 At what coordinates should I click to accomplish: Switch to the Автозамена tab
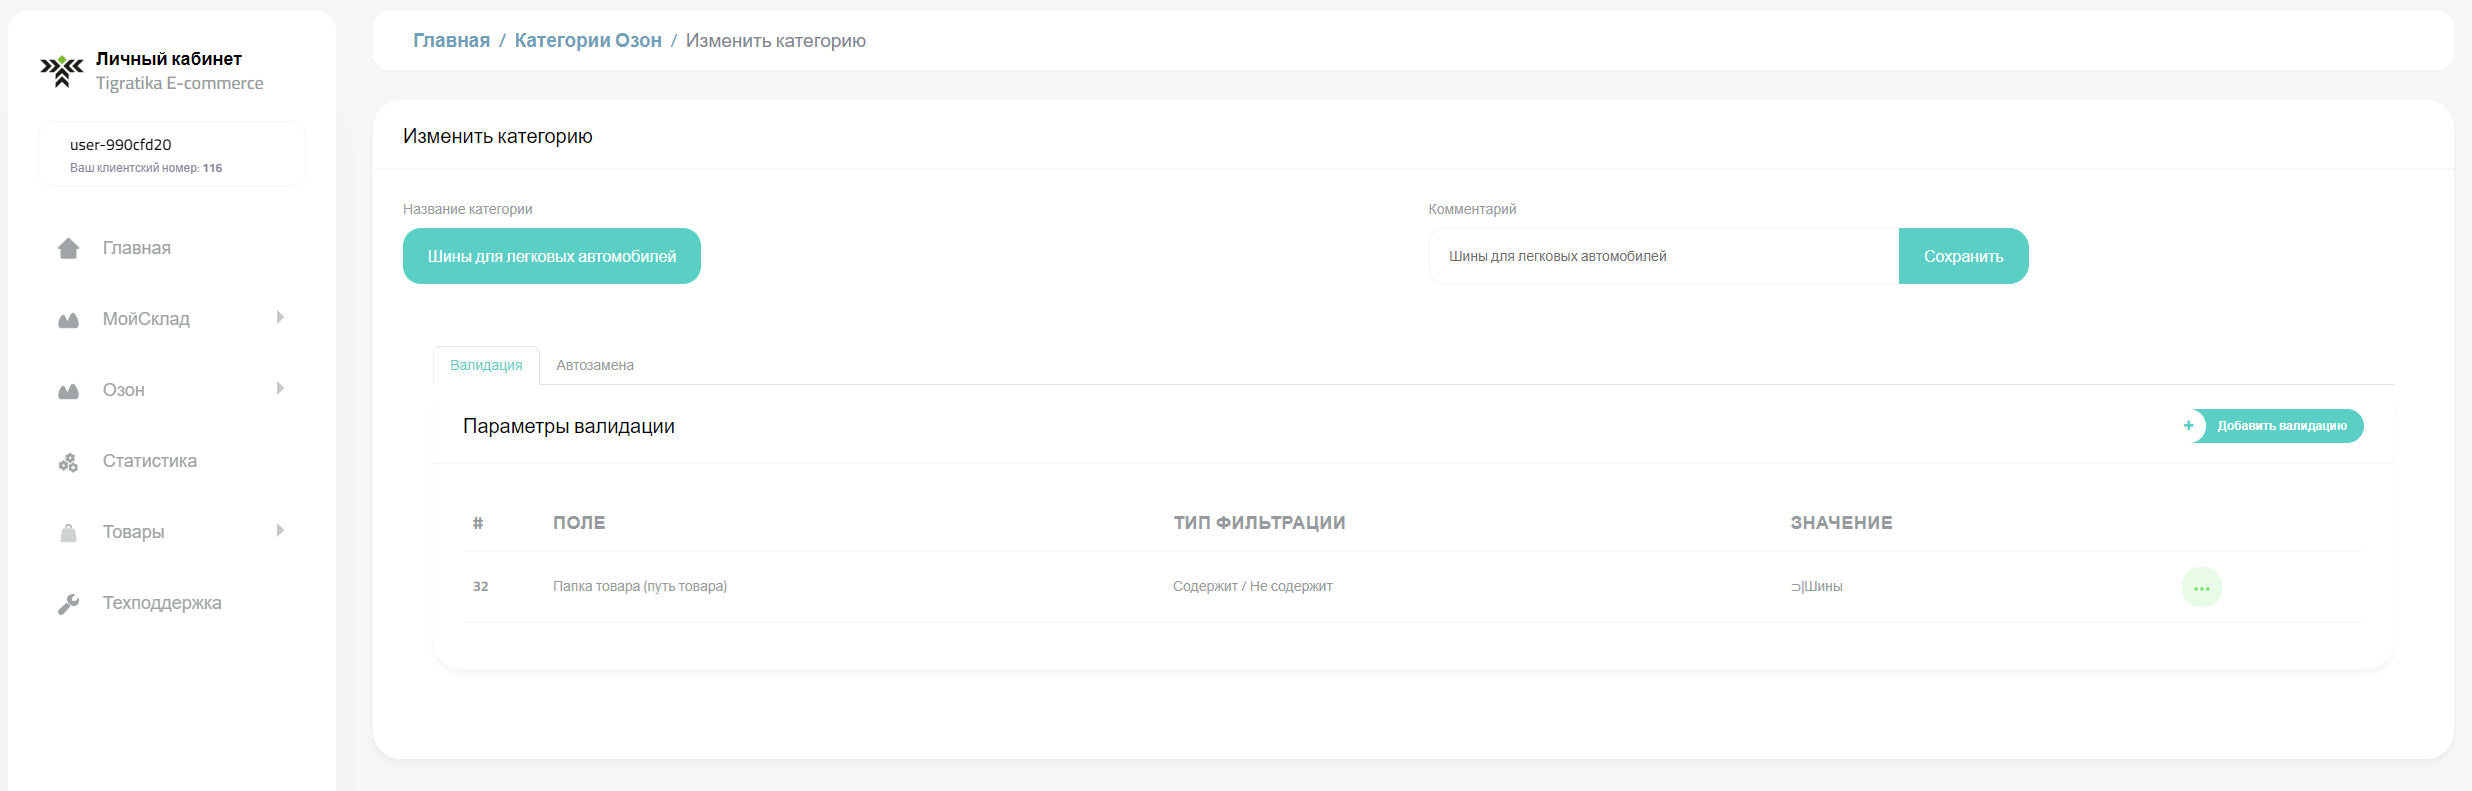point(595,365)
